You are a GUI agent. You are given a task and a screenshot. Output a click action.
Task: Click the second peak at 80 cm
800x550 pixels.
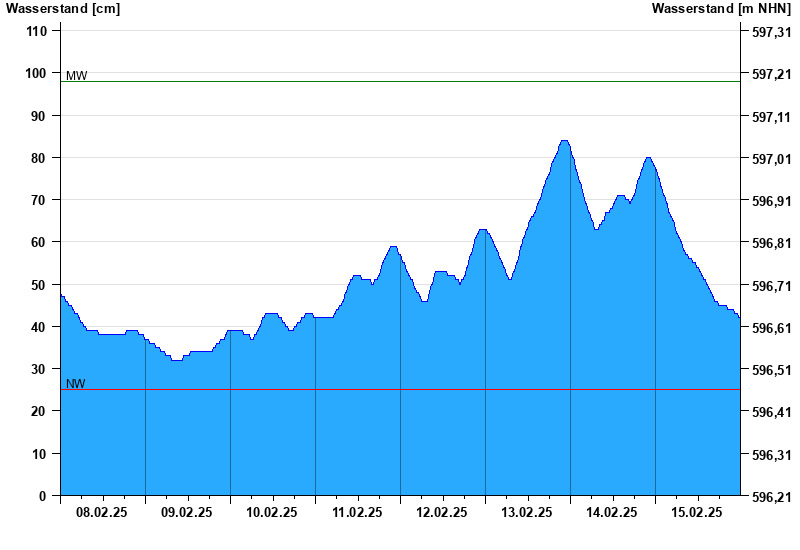point(648,158)
